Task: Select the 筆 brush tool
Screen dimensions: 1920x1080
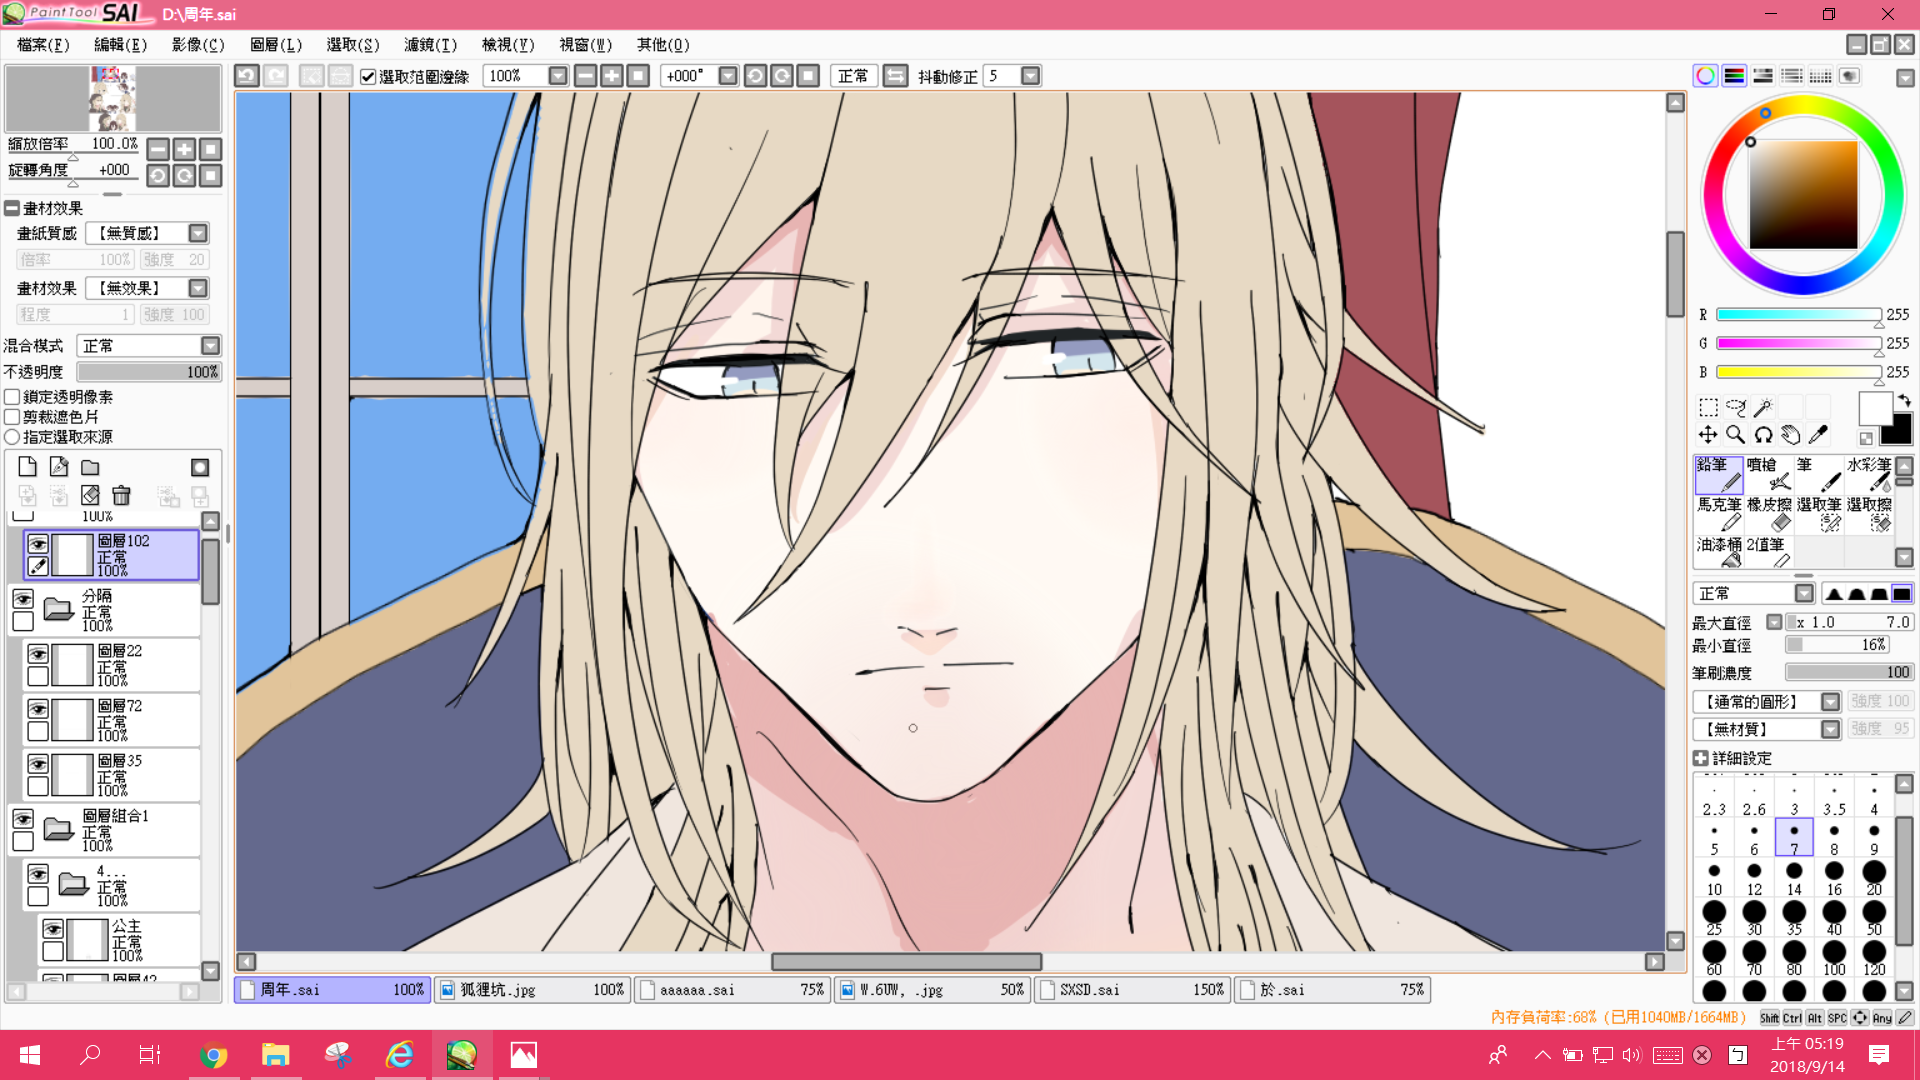Action: click(1819, 474)
